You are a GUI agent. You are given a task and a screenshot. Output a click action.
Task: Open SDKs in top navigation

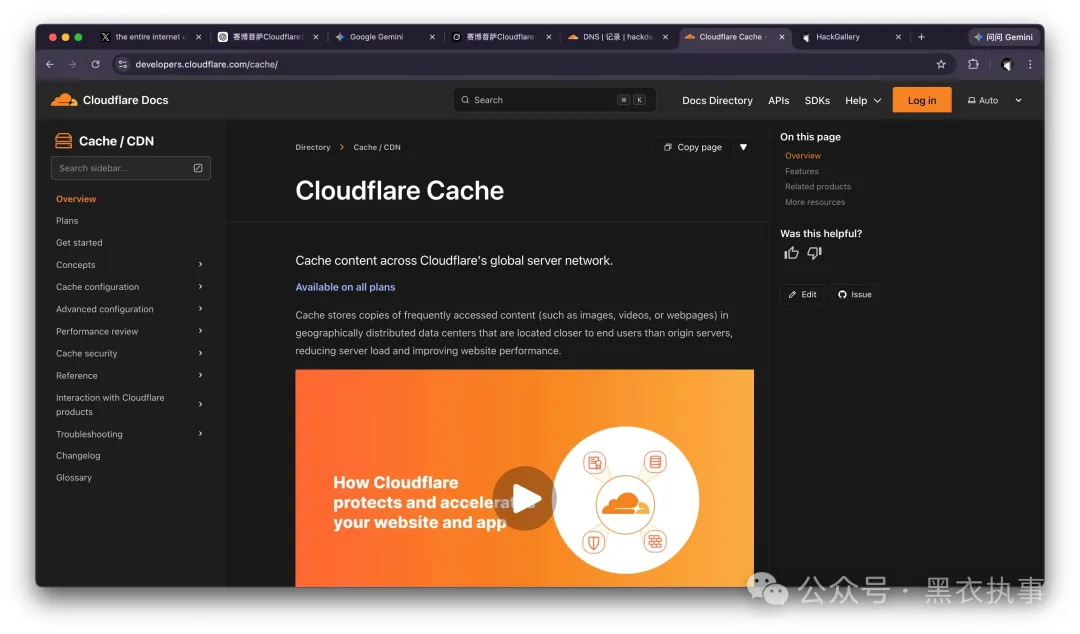coord(817,100)
